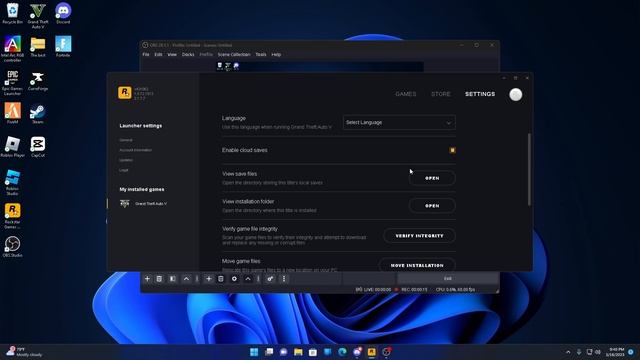Screen dimensions: 640x360
Task: Open the Rockstar Games logo in launcher header
Action: coord(125,93)
